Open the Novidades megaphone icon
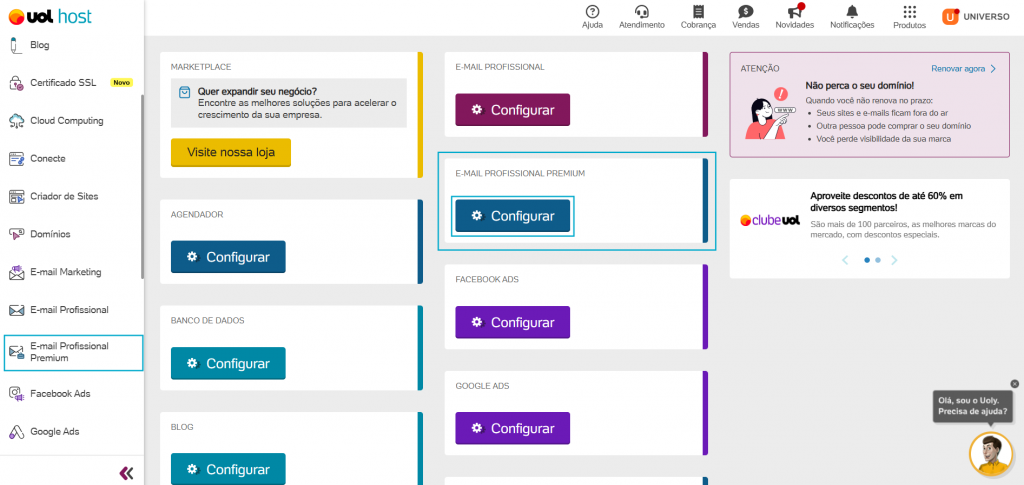The image size is (1024, 485). pyautogui.click(x=795, y=12)
